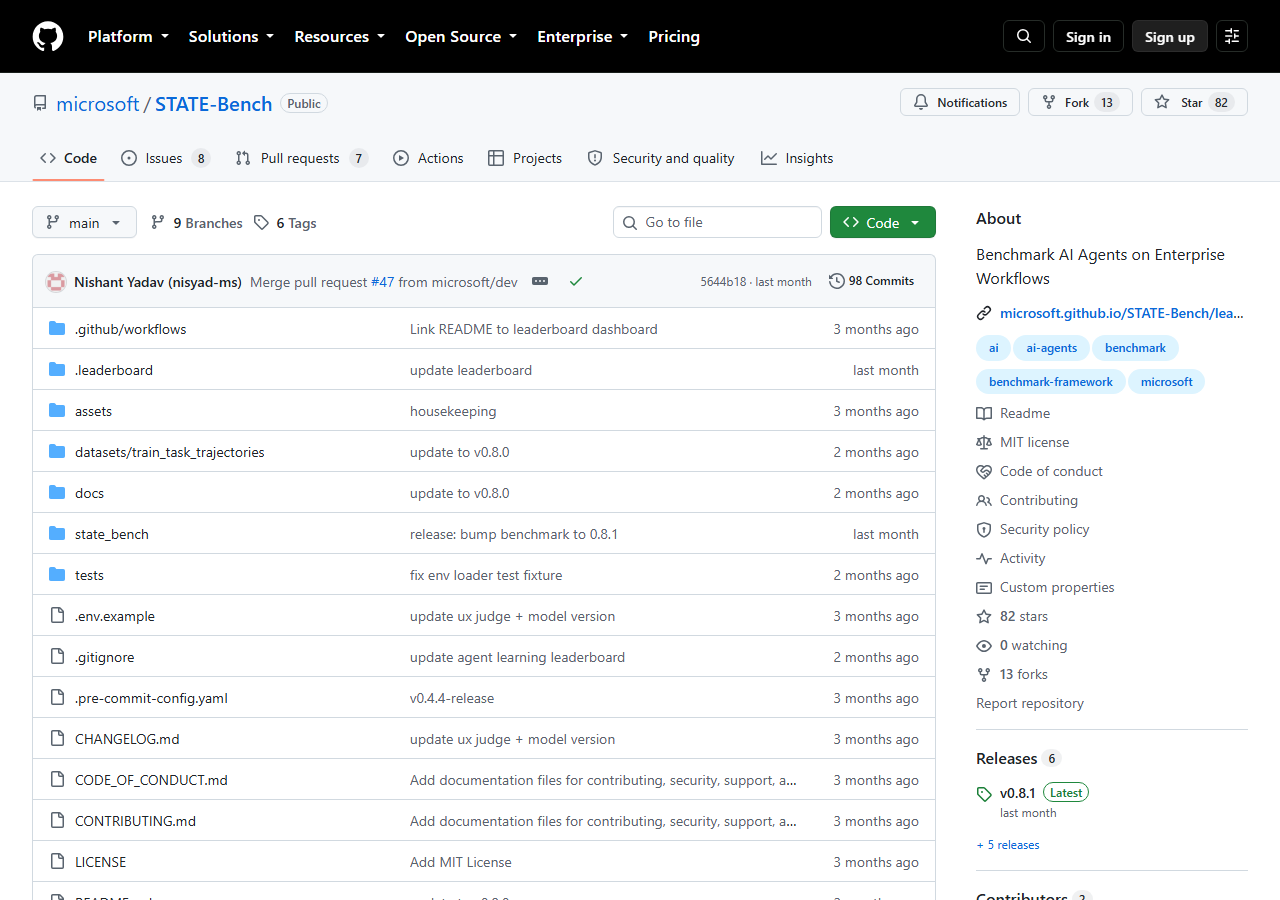This screenshot has width=1280, height=900.
Task: Switch to the Issues tab
Action: (x=165, y=158)
